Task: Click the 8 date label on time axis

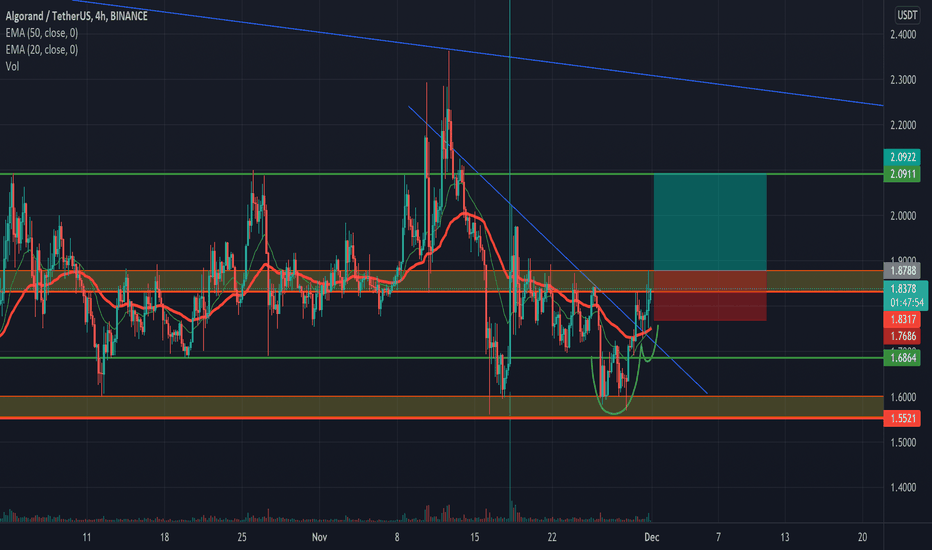Action: pos(397,538)
